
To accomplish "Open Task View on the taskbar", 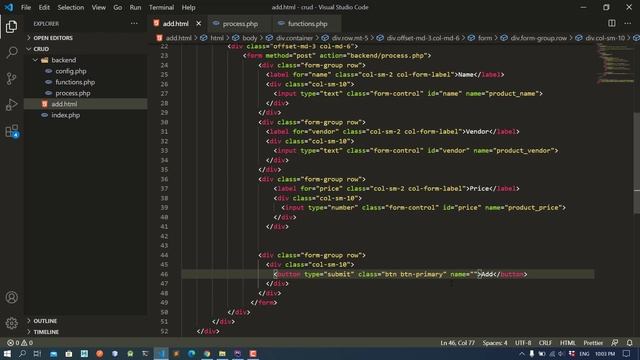I will (x=38, y=353).
